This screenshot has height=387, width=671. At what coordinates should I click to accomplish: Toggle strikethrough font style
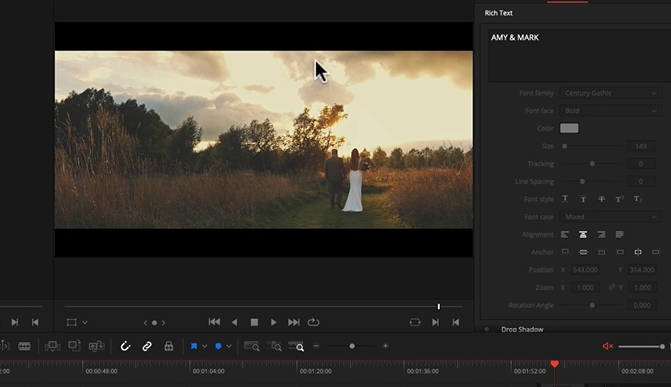601,199
